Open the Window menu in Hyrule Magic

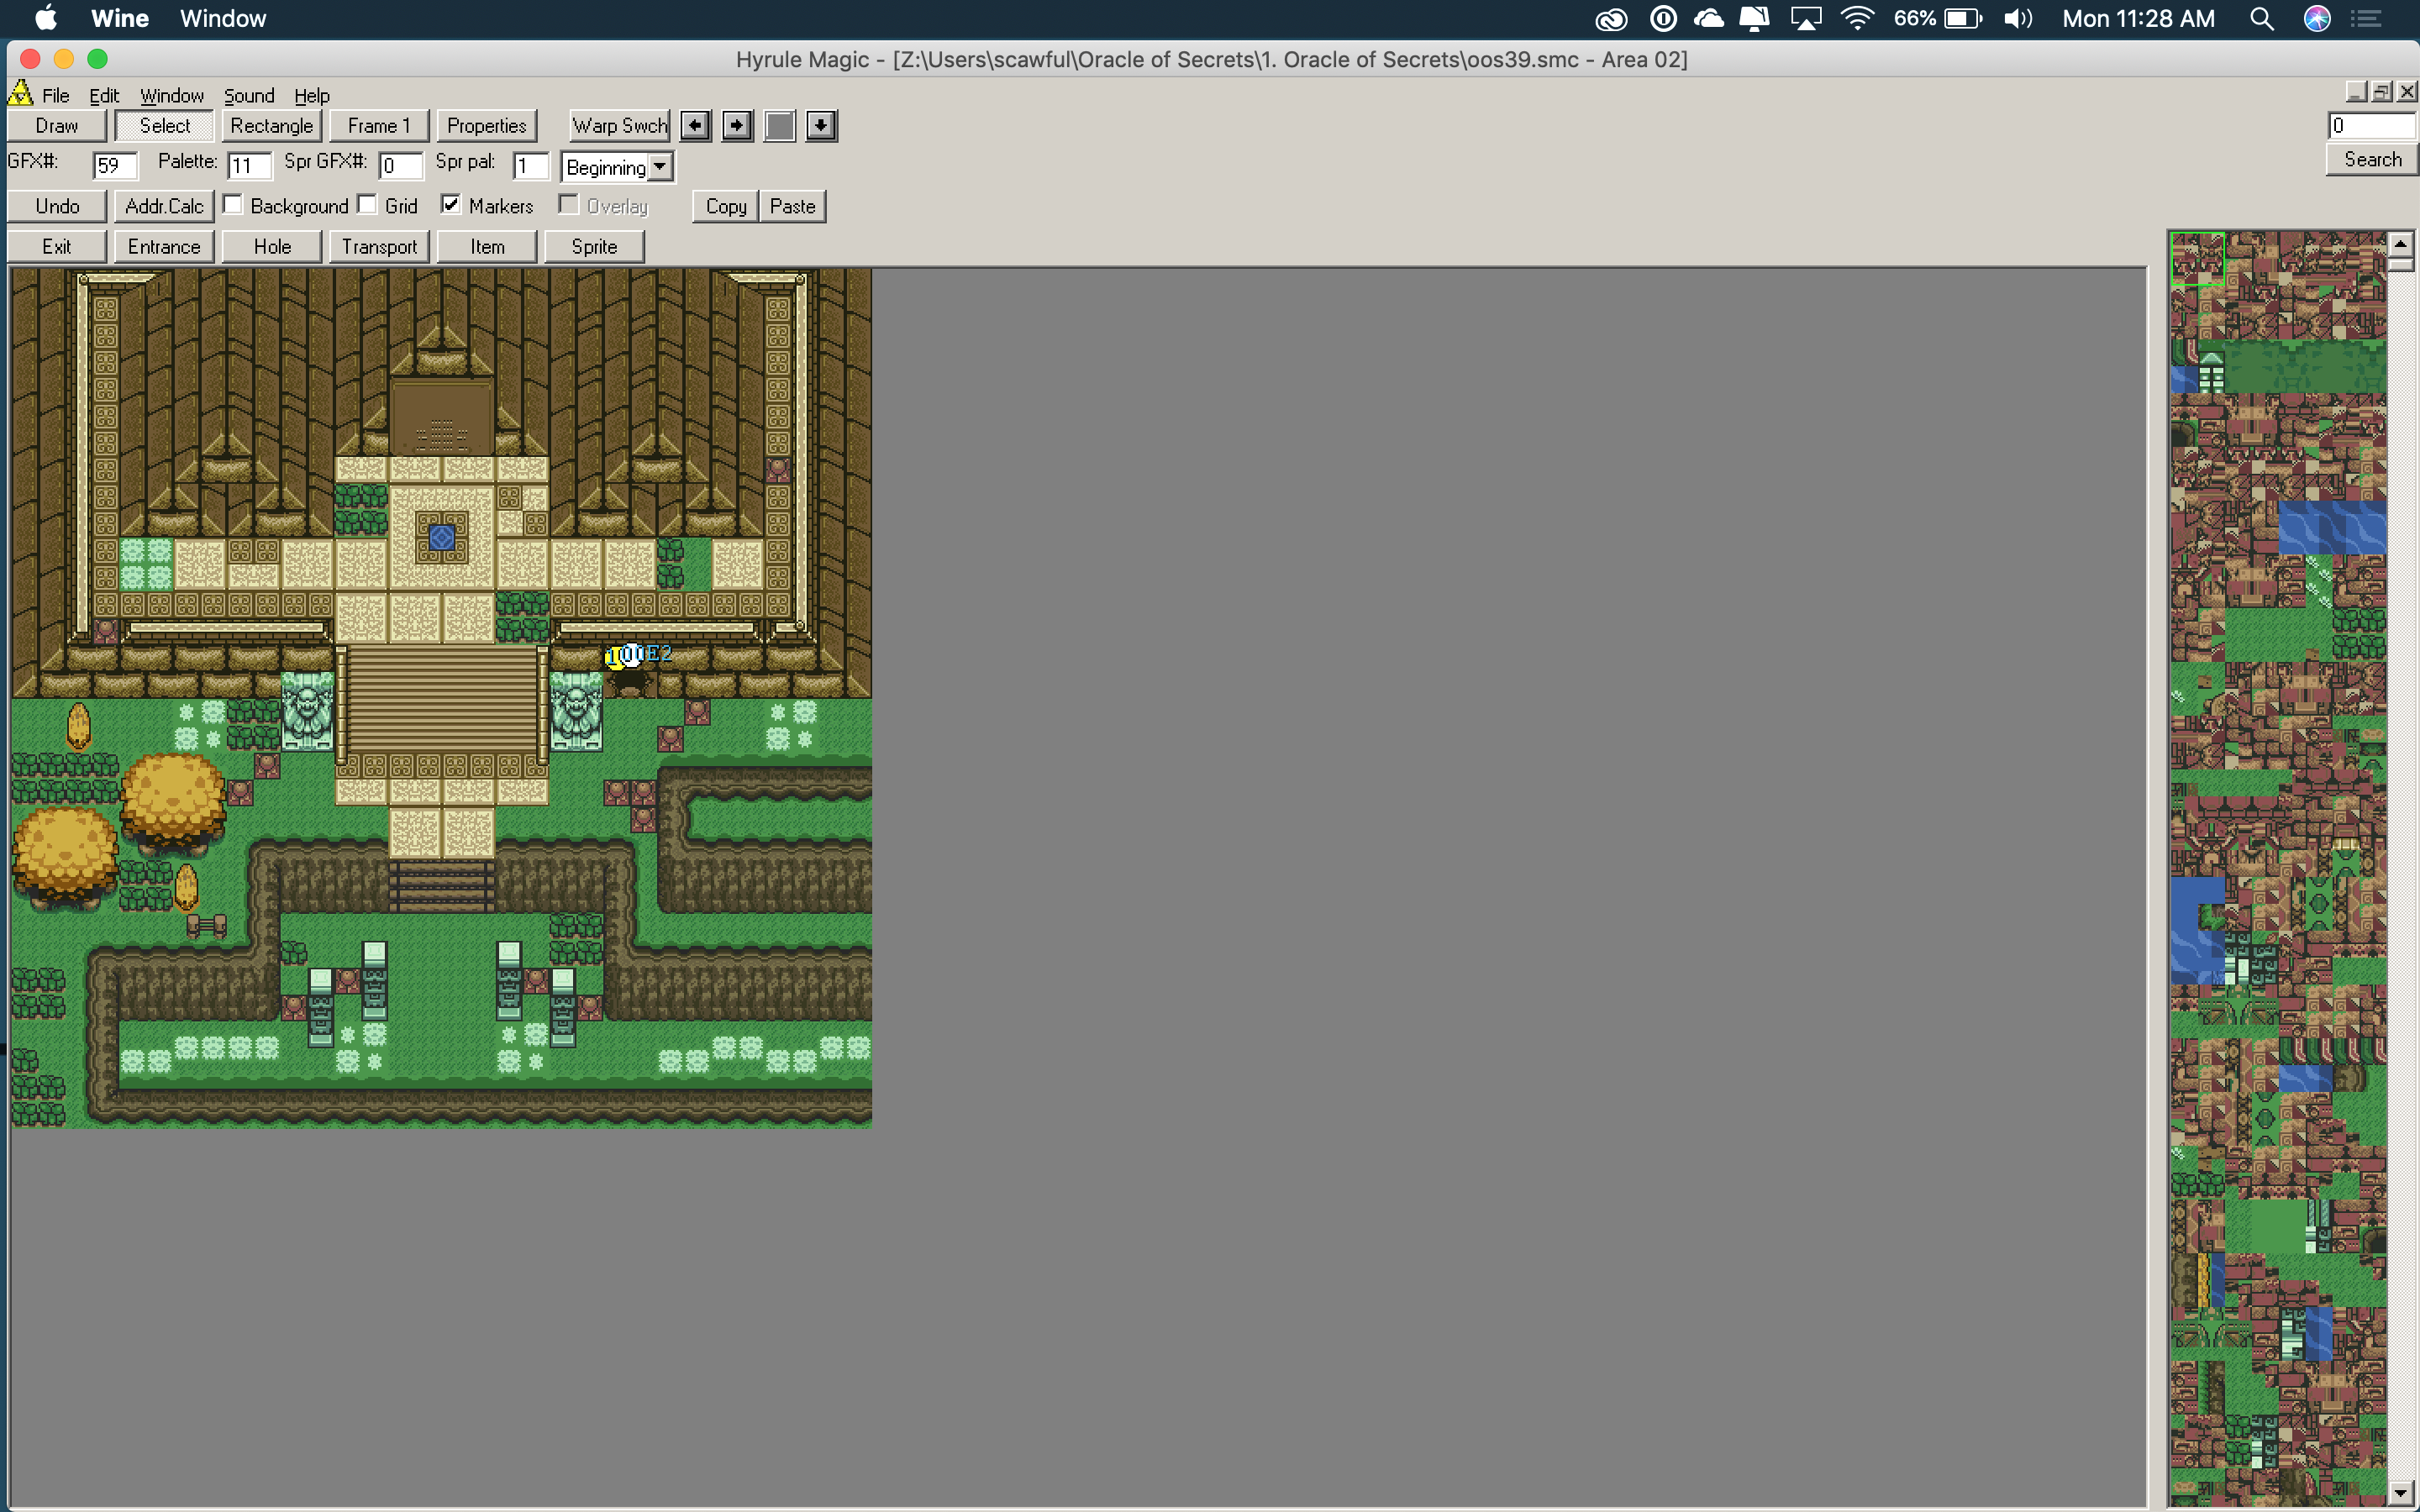tap(172, 96)
